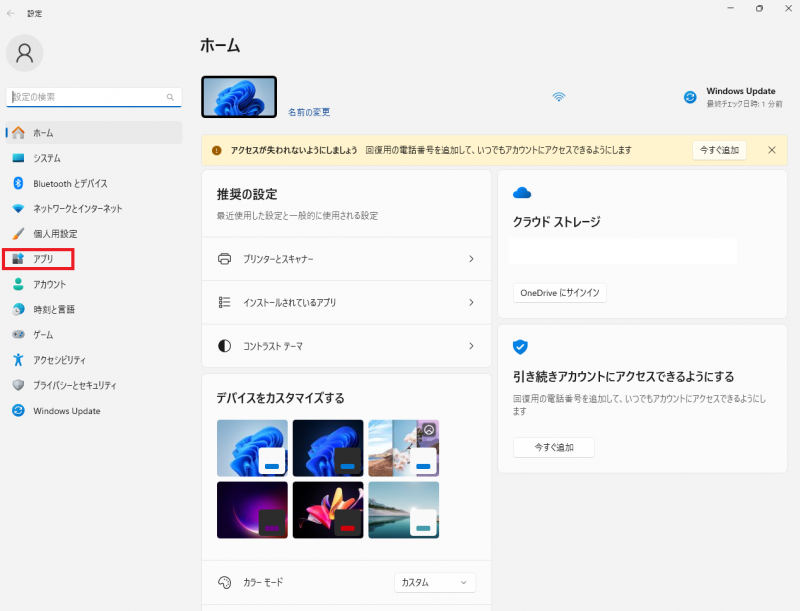Dismiss the yellow account warning banner
Image resolution: width=800 pixels, height=611 pixels.
[771, 150]
